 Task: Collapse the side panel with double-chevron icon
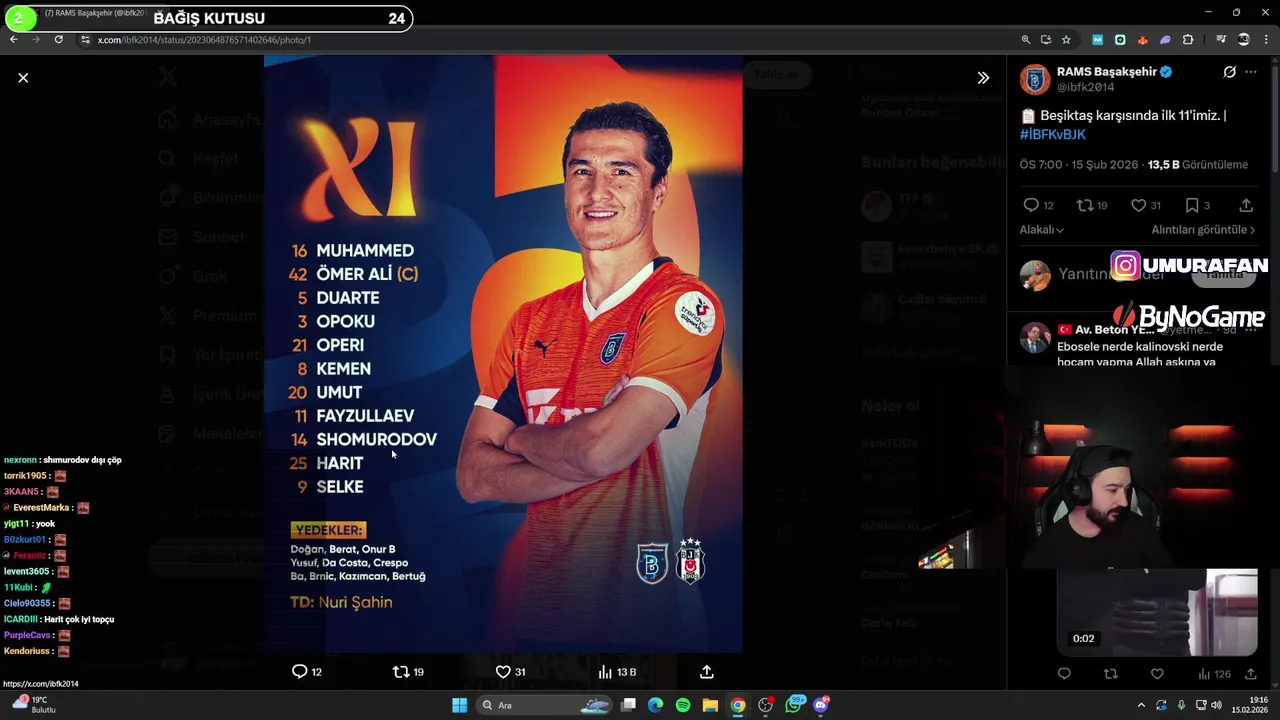point(983,78)
